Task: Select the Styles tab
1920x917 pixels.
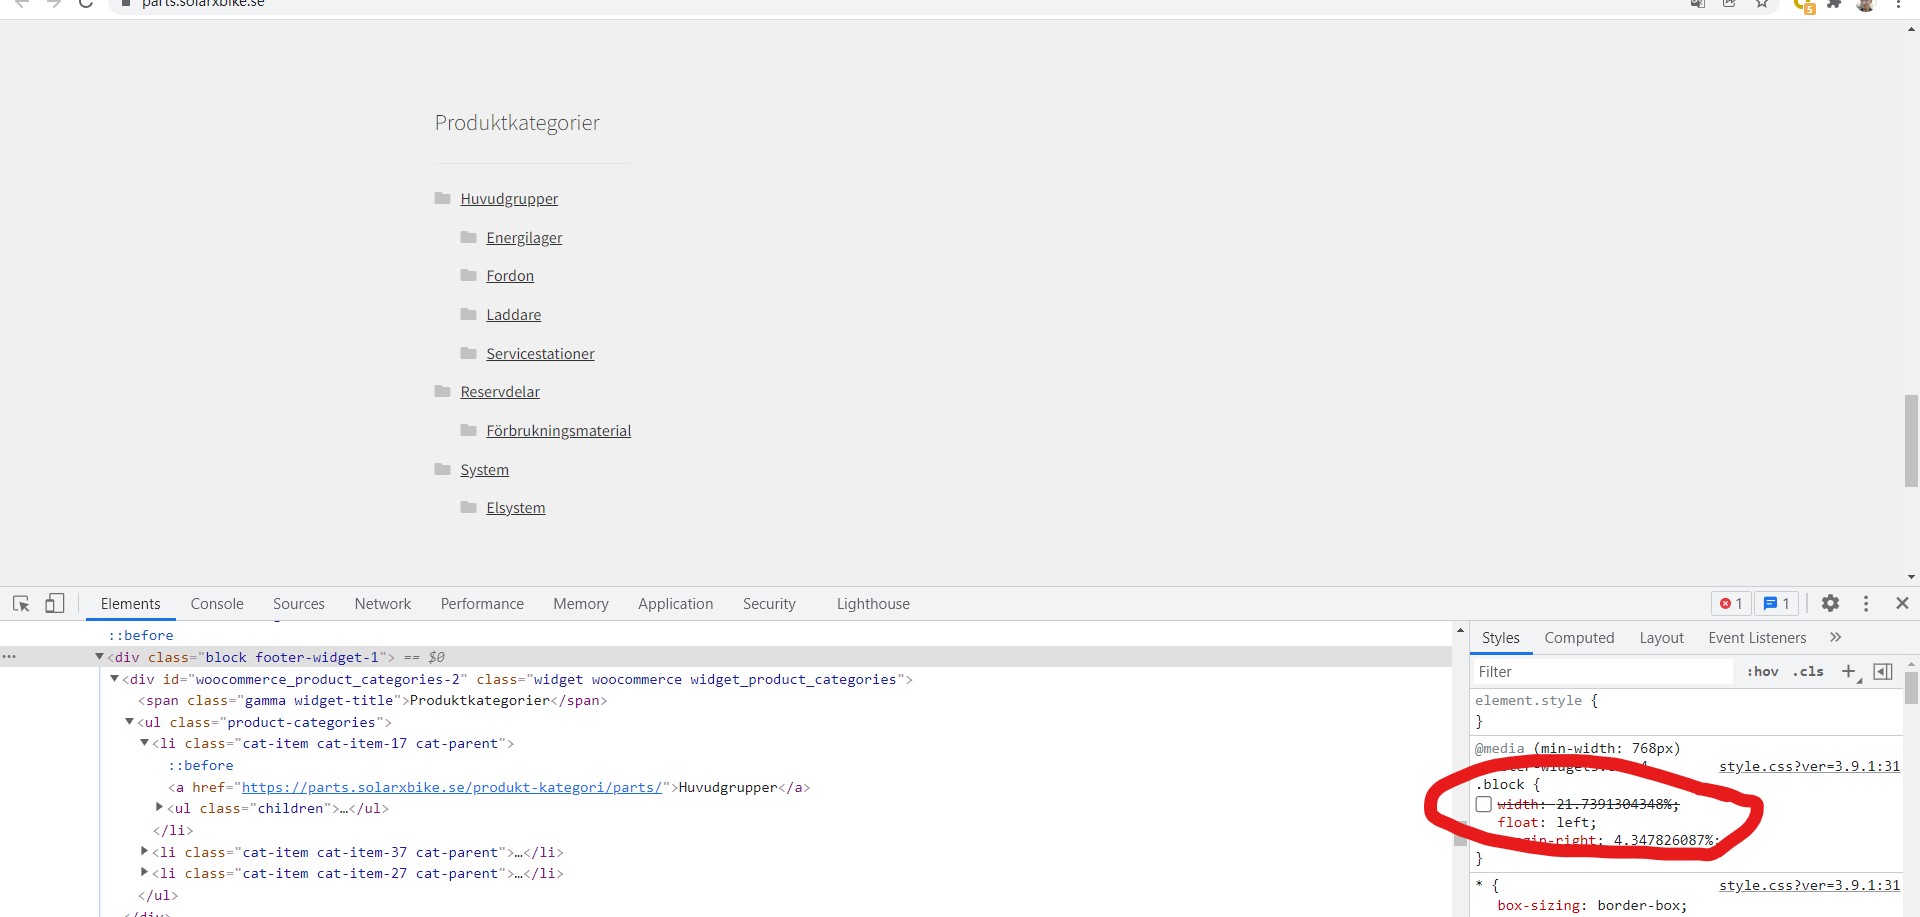Action: point(1500,638)
